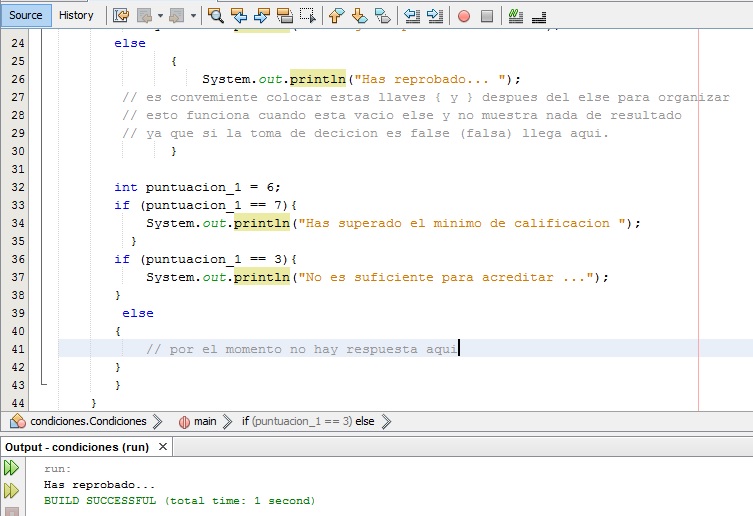Shift line right using toolbar icon

point(435,15)
